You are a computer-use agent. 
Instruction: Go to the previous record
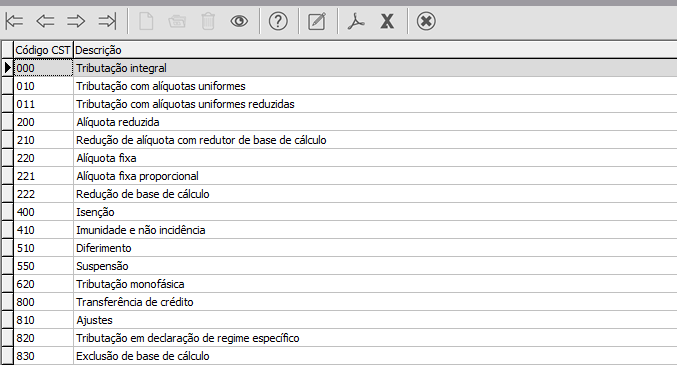45,21
